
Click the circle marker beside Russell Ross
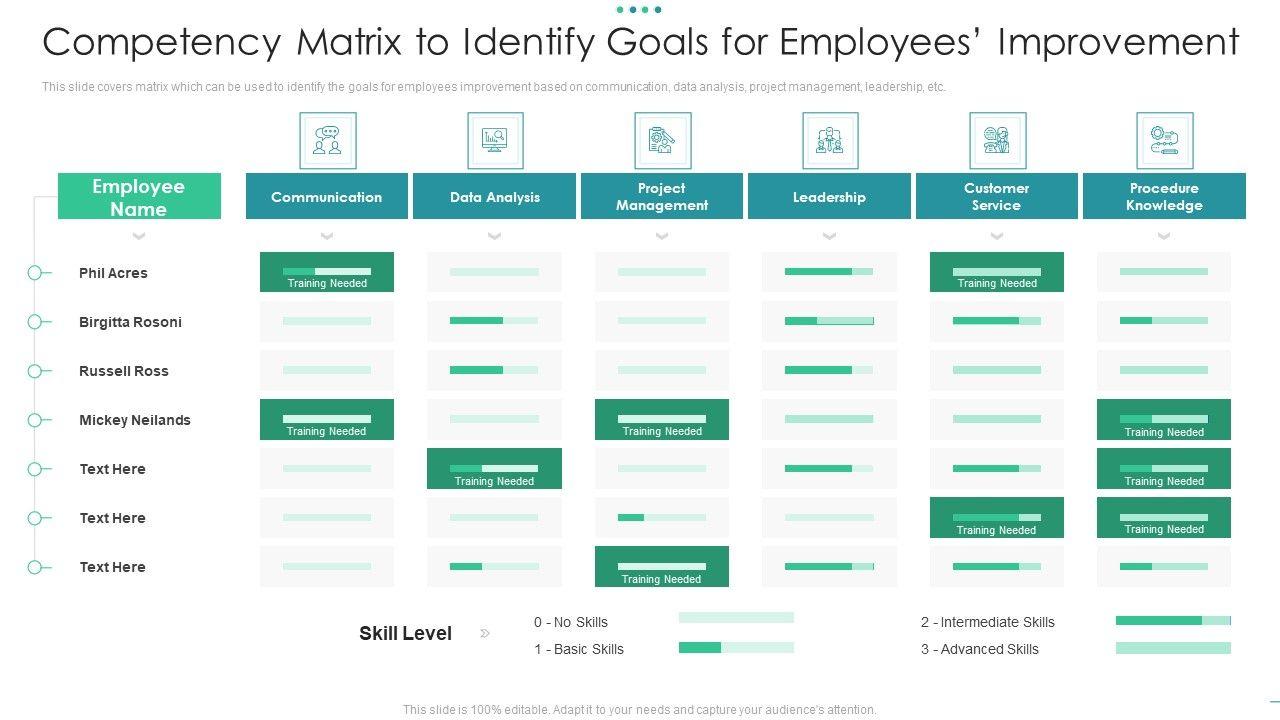click(x=35, y=371)
